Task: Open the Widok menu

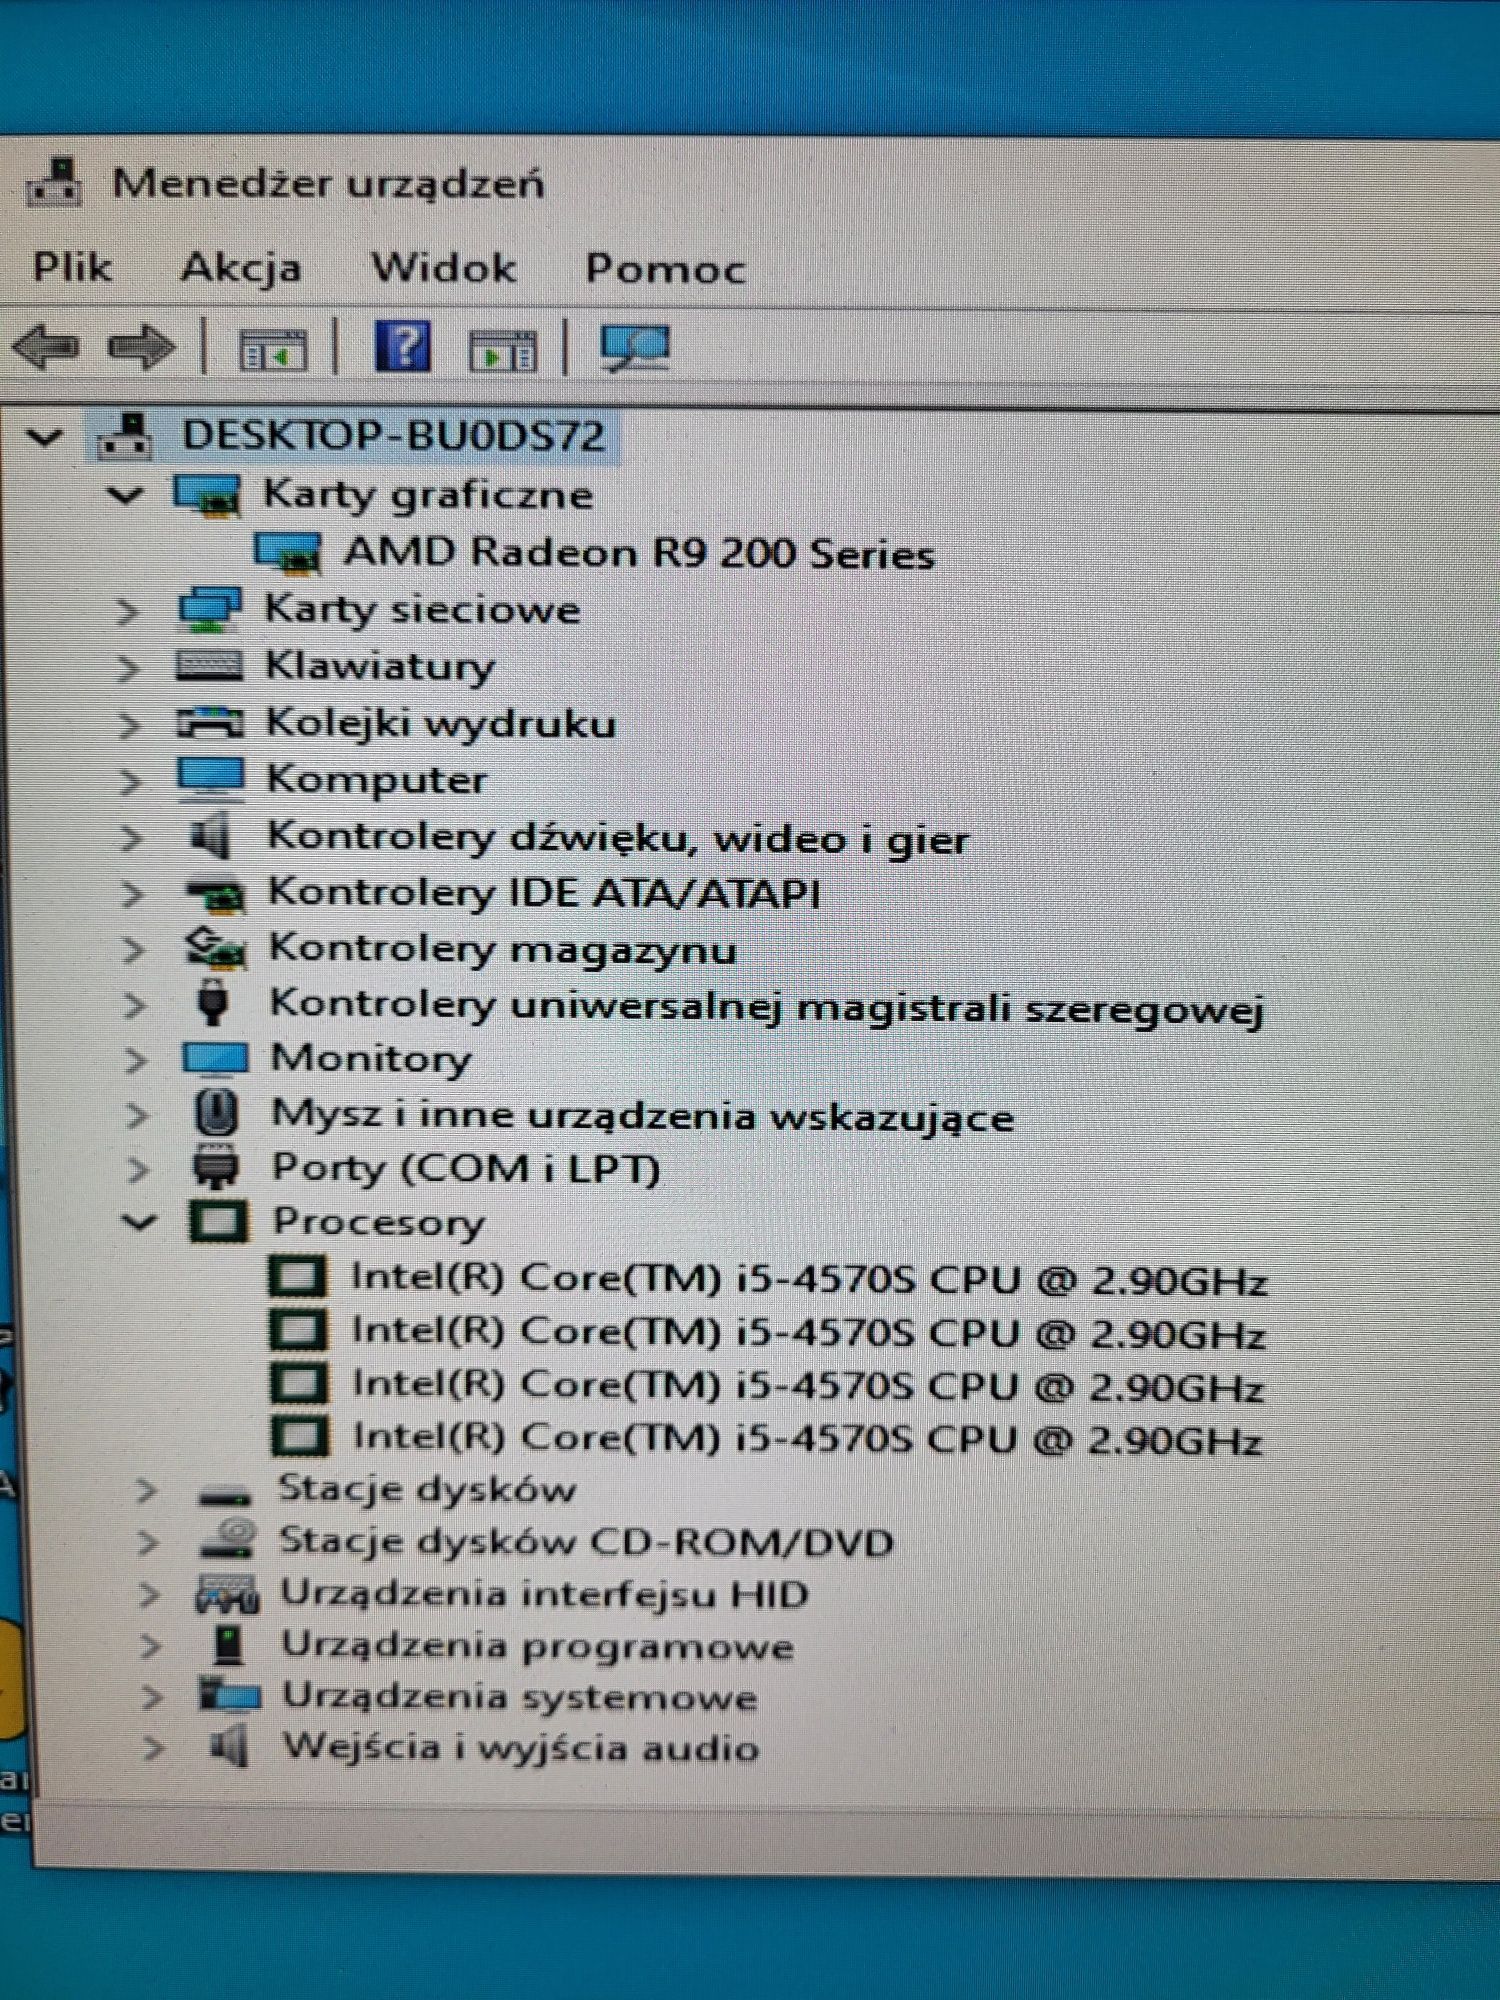Action: tap(443, 268)
